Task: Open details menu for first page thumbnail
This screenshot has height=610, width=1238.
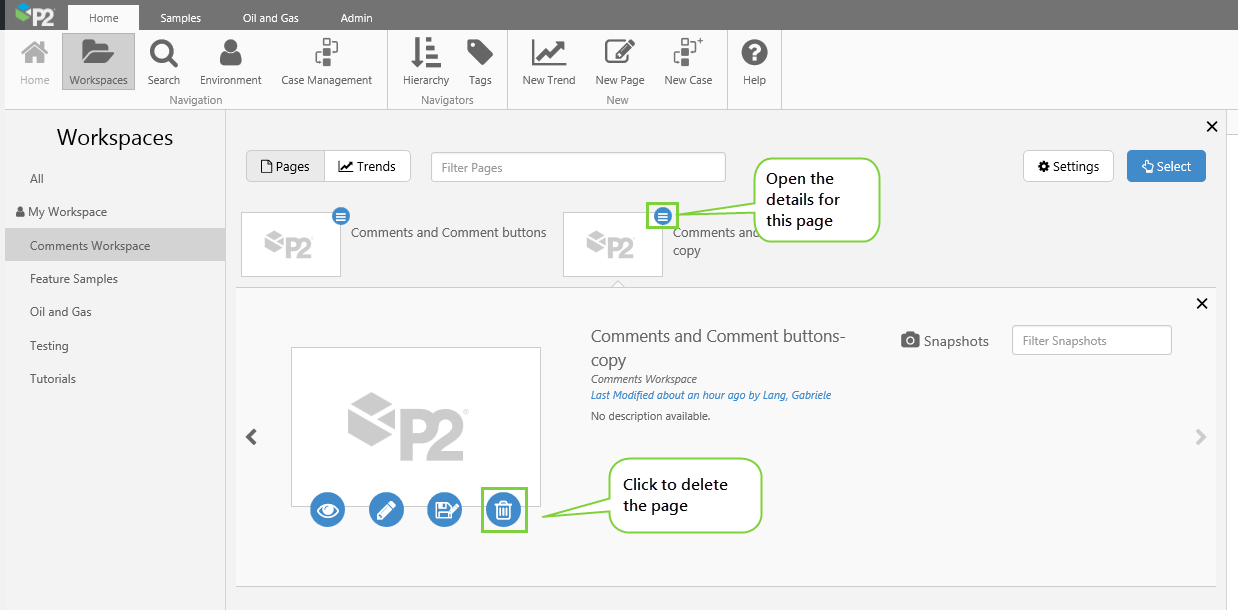Action: click(341, 215)
